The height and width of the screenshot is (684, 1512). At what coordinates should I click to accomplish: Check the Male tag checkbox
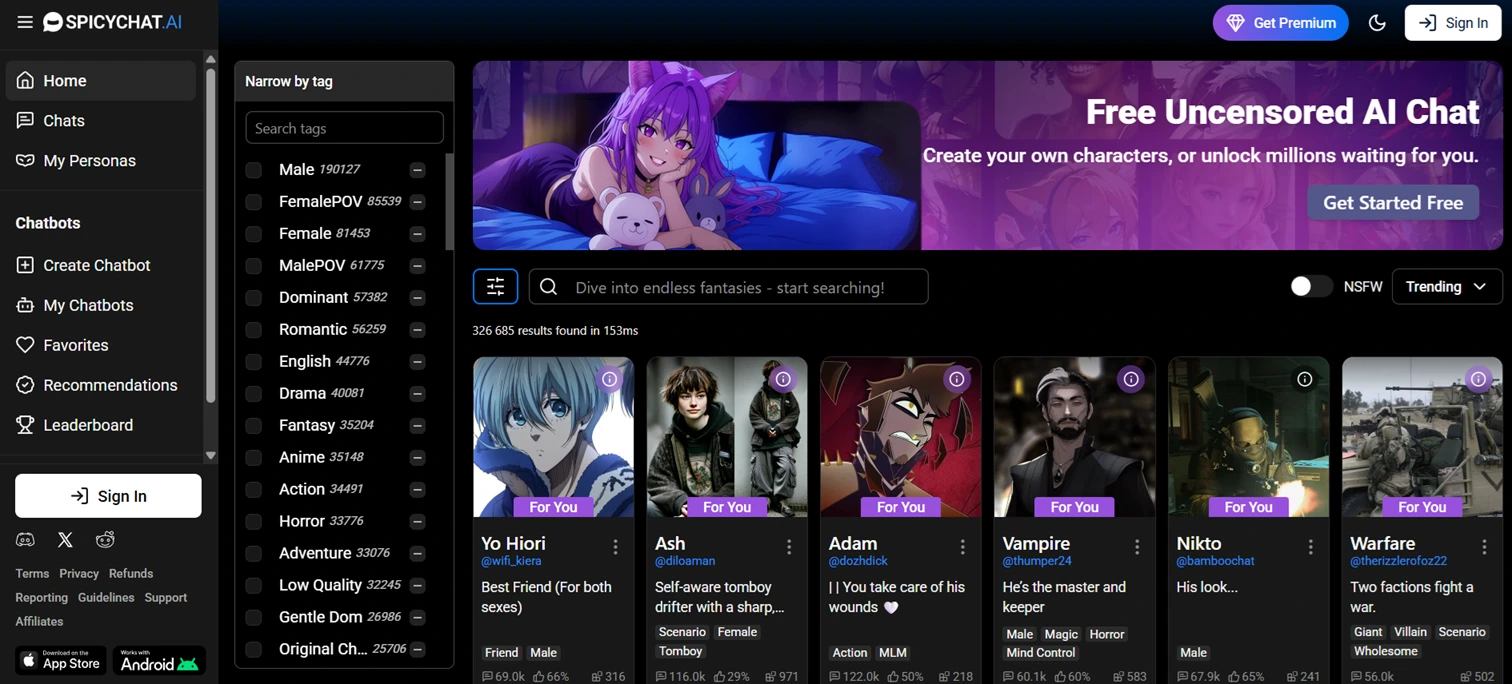click(253, 169)
